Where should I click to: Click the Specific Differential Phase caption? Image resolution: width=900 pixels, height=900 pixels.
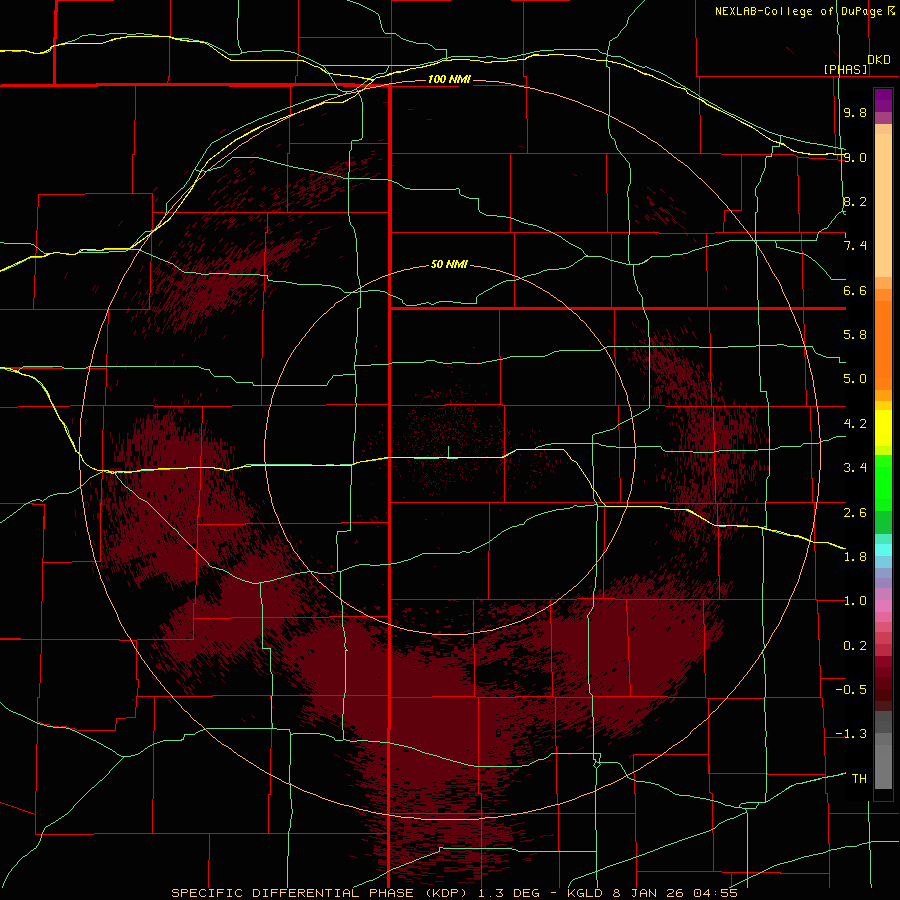pyautogui.click(x=454, y=893)
